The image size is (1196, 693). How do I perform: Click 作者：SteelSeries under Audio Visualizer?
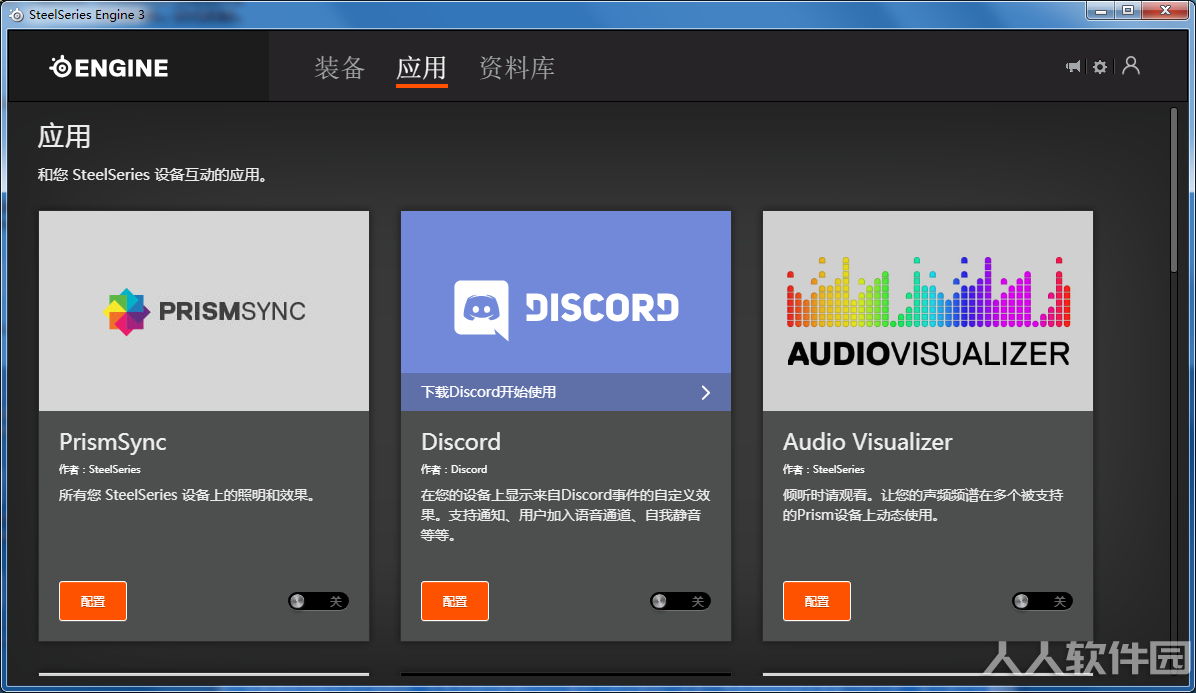pyautogui.click(x=824, y=470)
